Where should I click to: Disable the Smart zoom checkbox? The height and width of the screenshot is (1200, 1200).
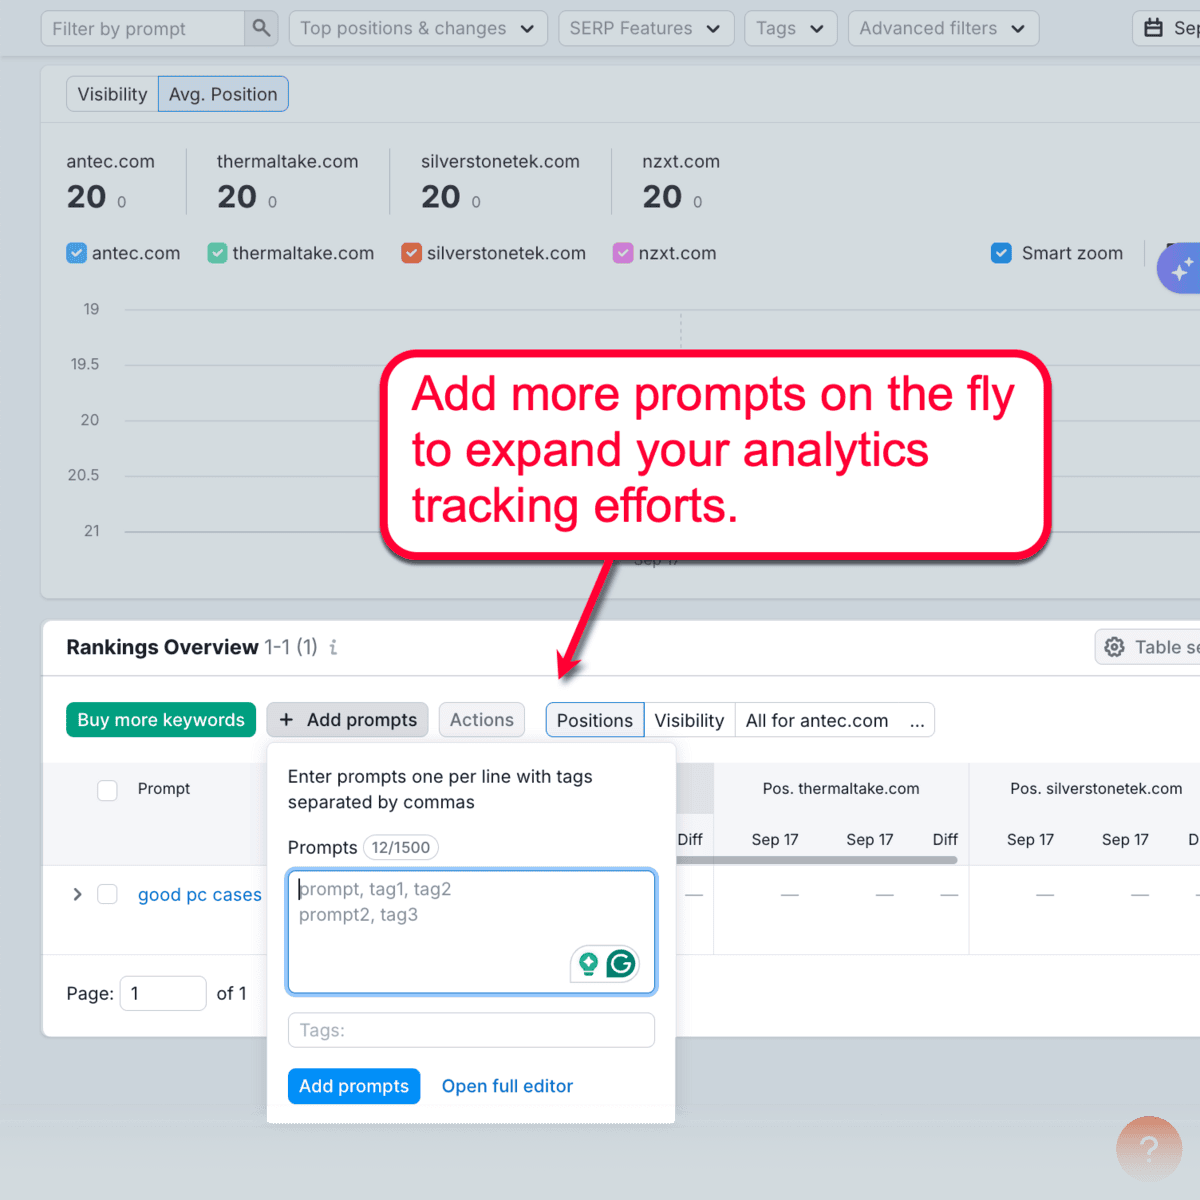click(x=1001, y=253)
